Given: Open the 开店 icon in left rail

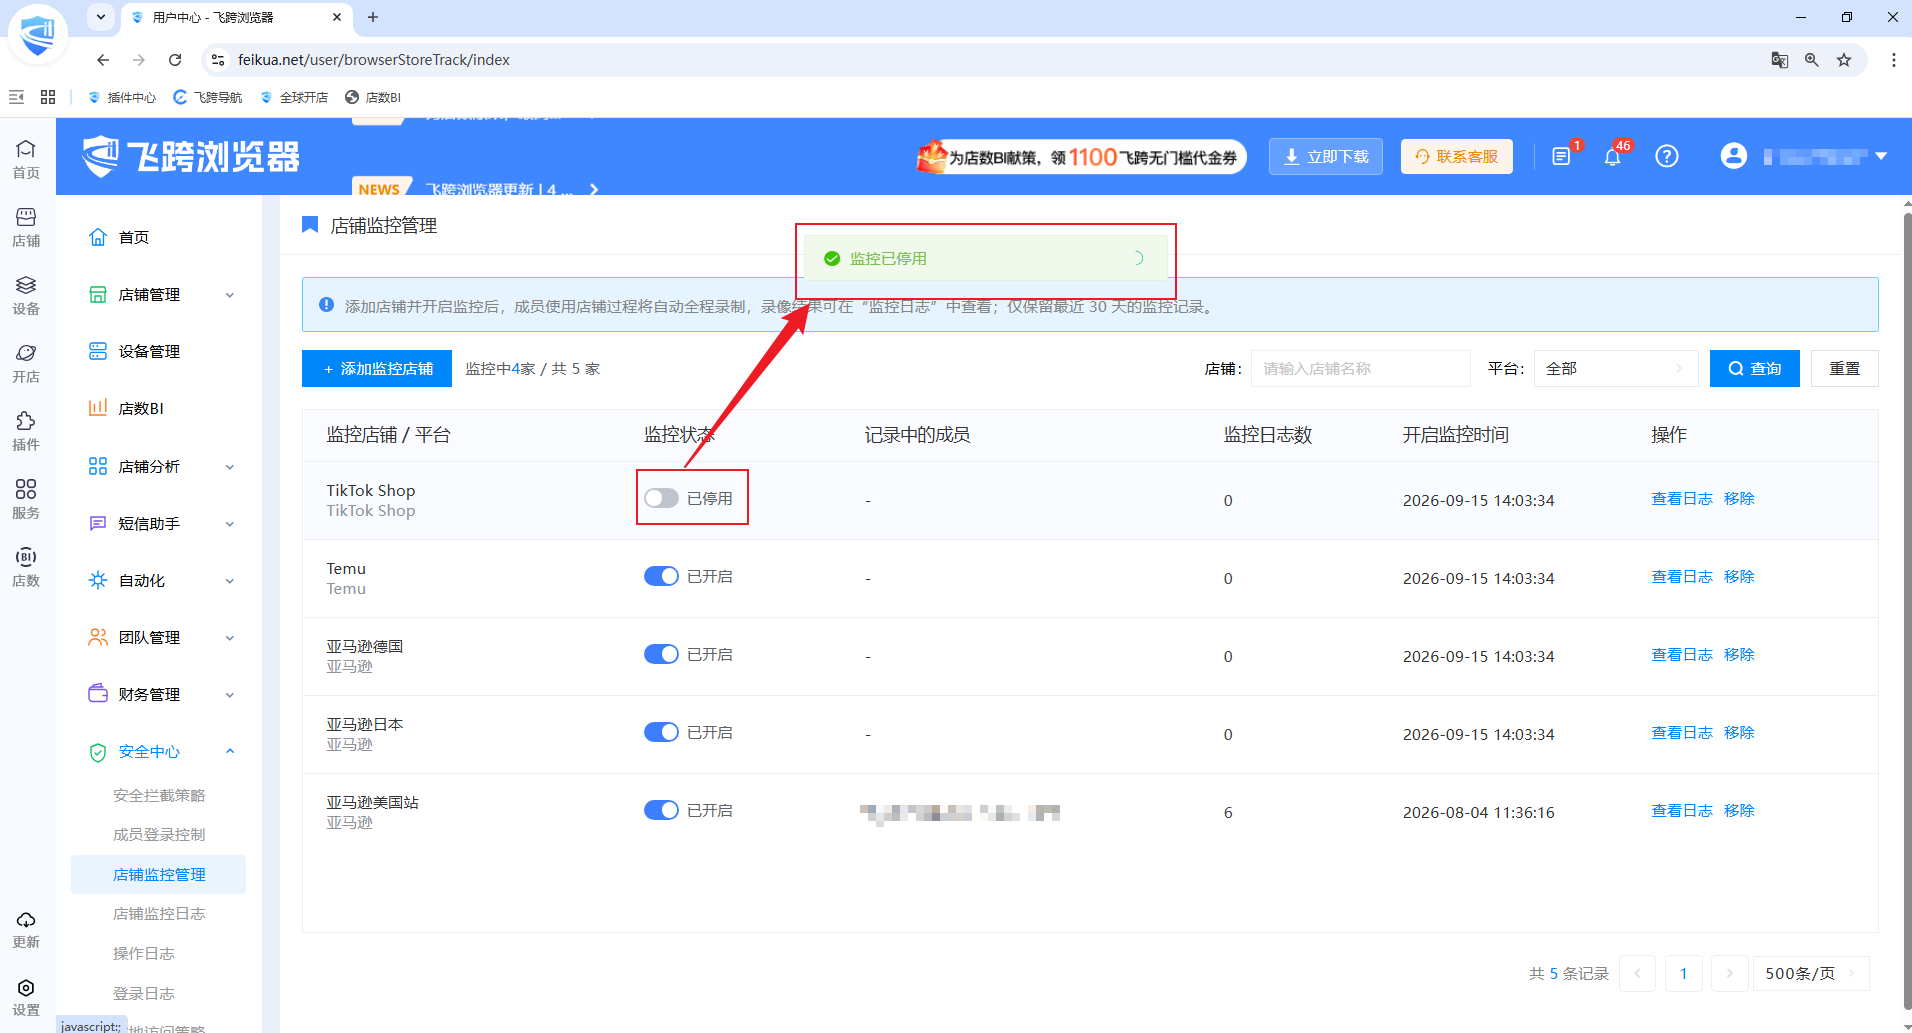Looking at the screenshot, I should pyautogui.click(x=26, y=363).
